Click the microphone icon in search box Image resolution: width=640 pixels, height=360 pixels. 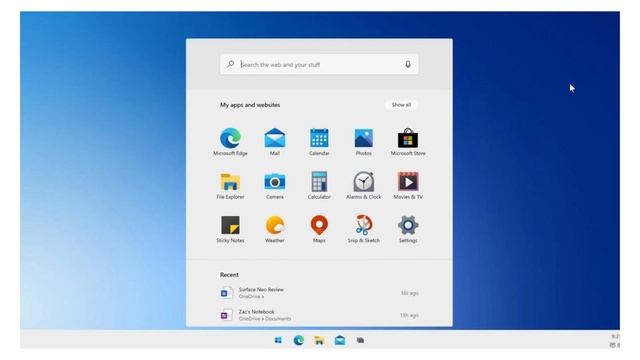[407, 64]
